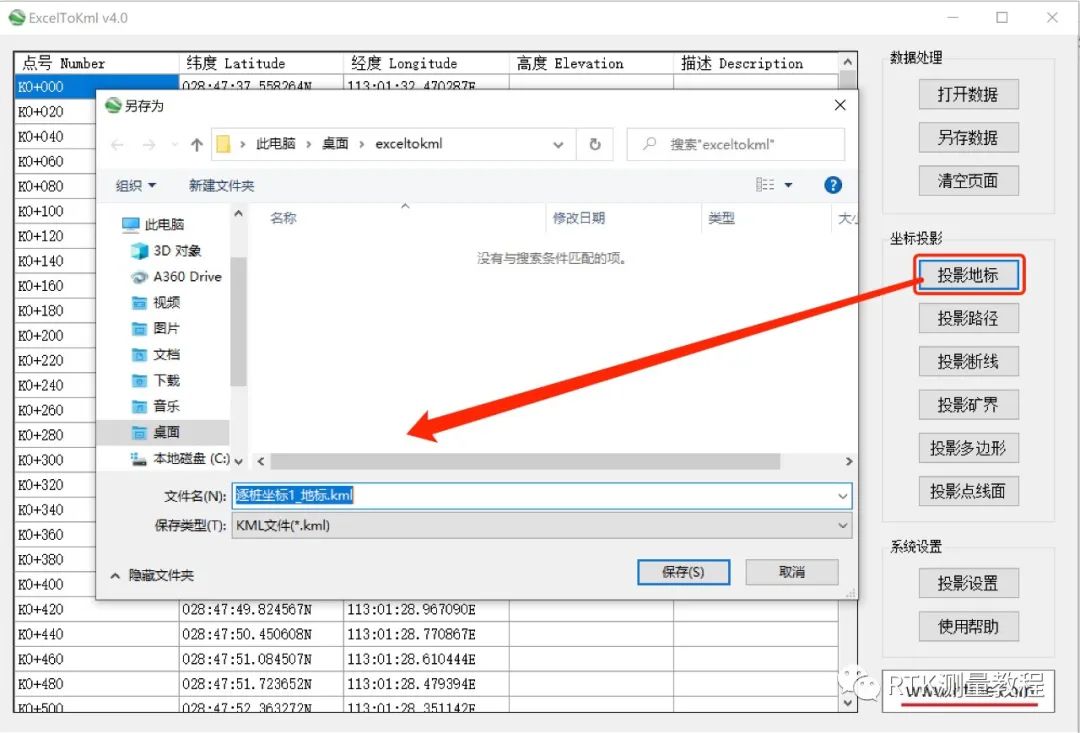
Task: Click the 另存数据 button
Action: pyautogui.click(x=968, y=138)
